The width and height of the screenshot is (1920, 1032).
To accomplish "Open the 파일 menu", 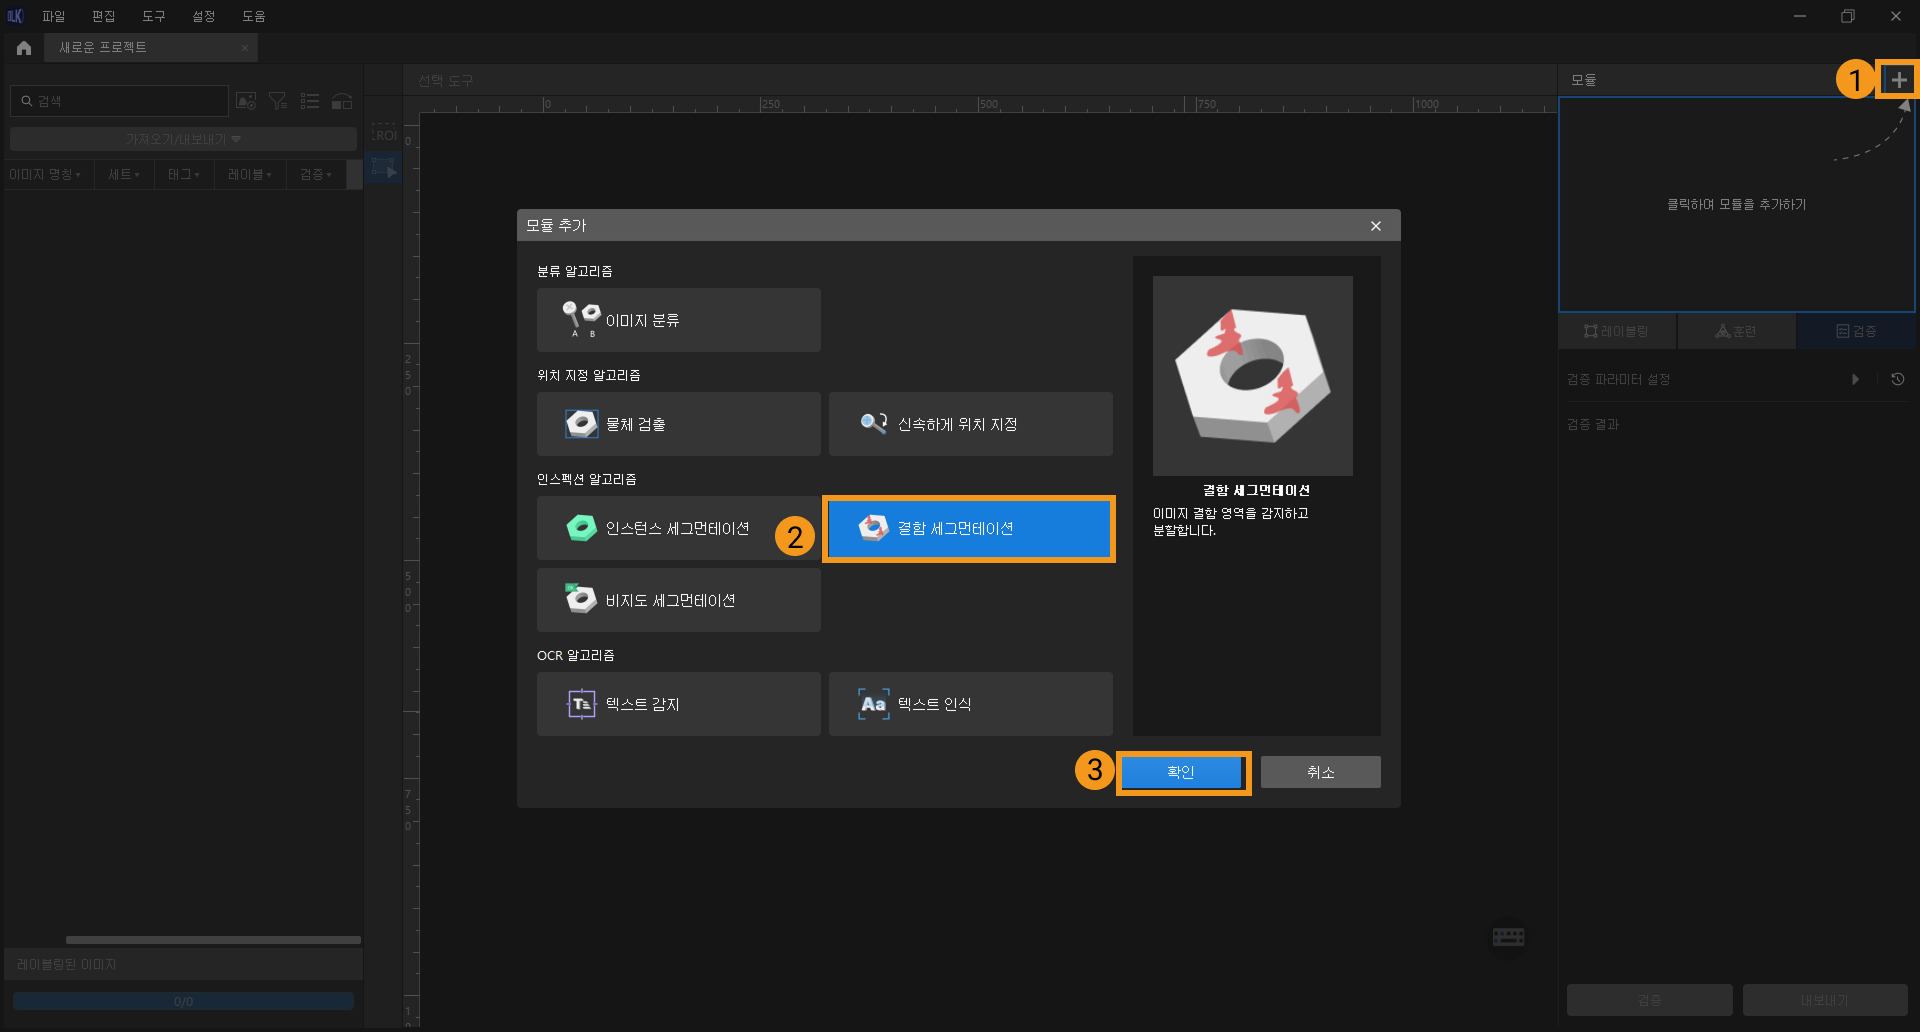I will (x=54, y=16).
